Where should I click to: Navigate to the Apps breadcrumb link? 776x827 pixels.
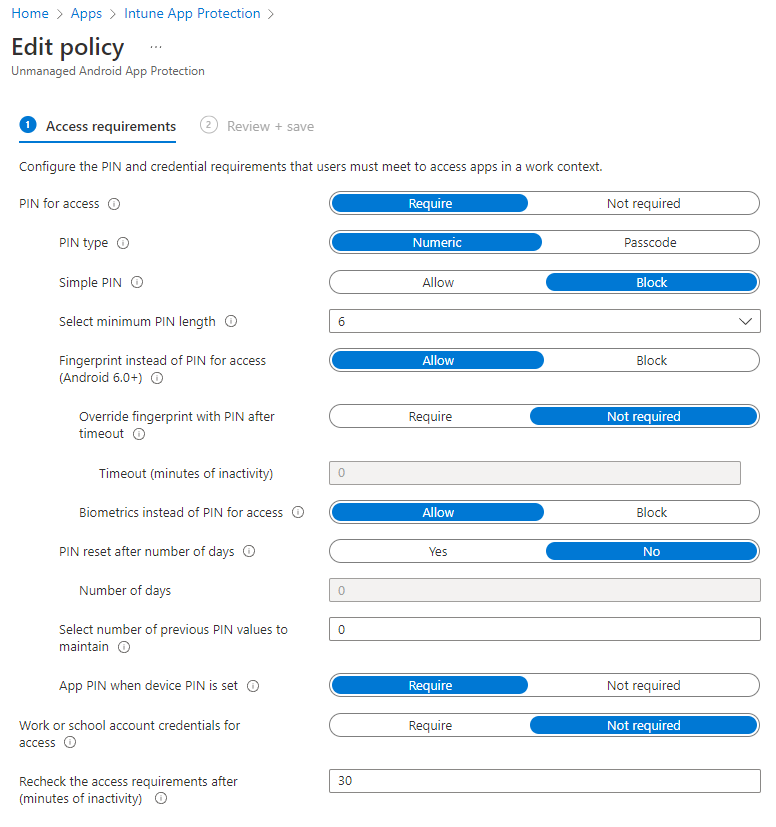[x=86, y=14]
